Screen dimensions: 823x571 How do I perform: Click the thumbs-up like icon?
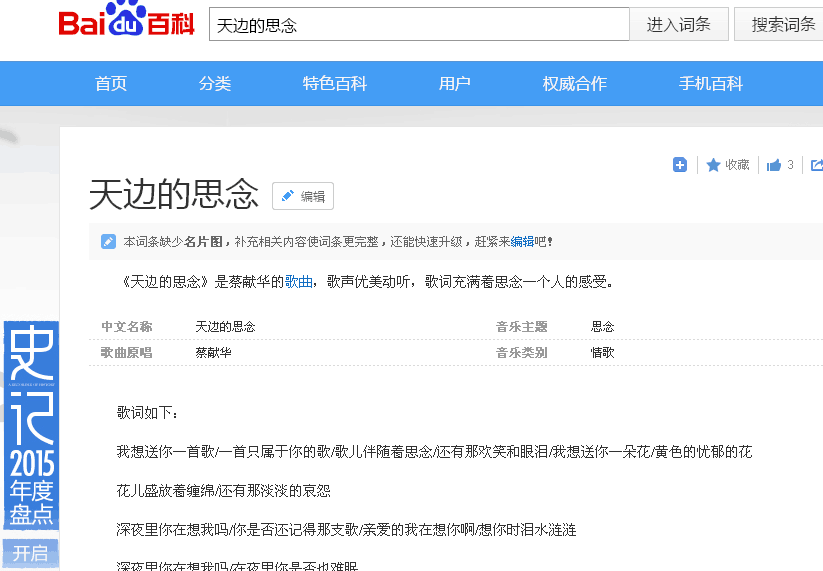774,165
